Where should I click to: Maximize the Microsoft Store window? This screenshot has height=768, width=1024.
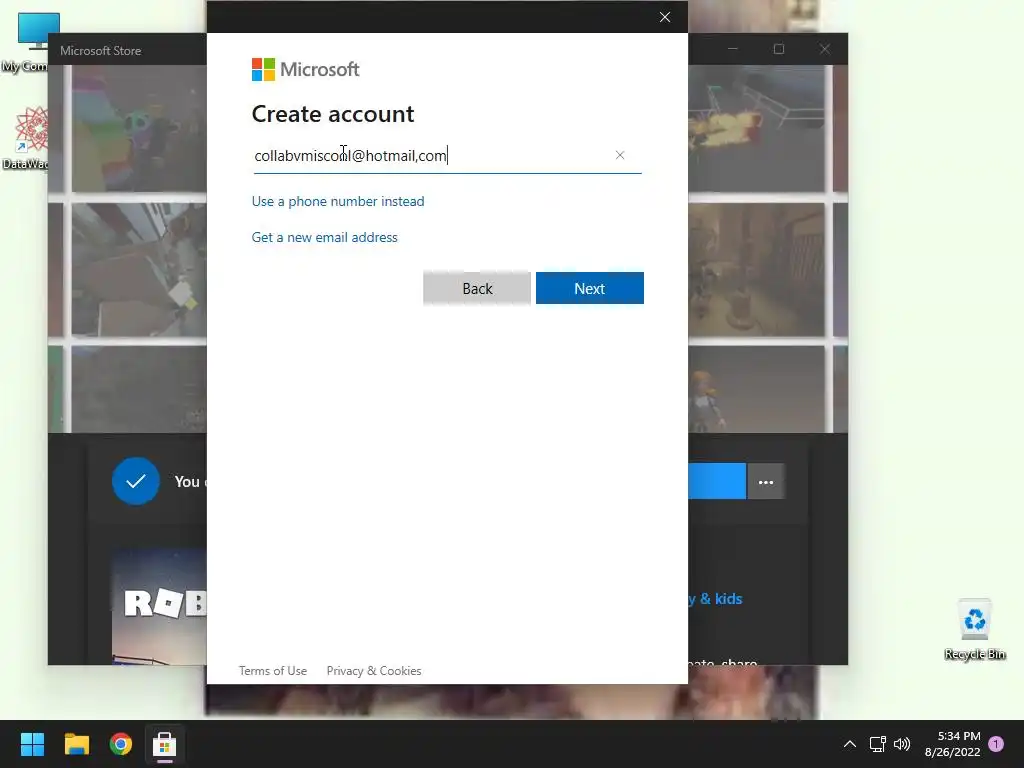778,49
